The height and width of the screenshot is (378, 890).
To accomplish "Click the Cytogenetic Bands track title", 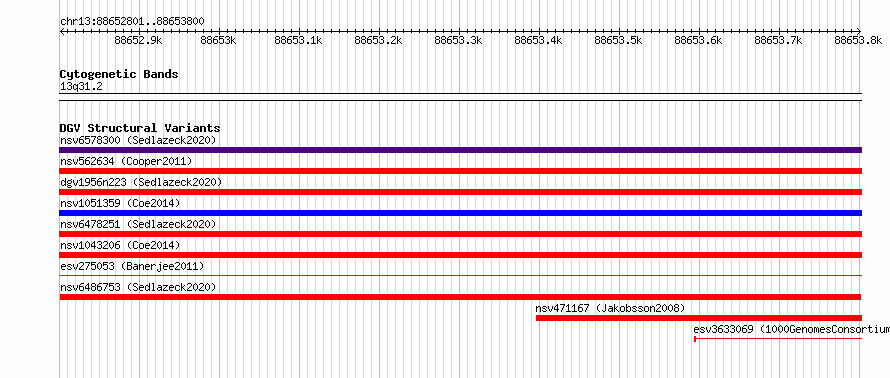I will pyautogui.click(x=119, y=74).
